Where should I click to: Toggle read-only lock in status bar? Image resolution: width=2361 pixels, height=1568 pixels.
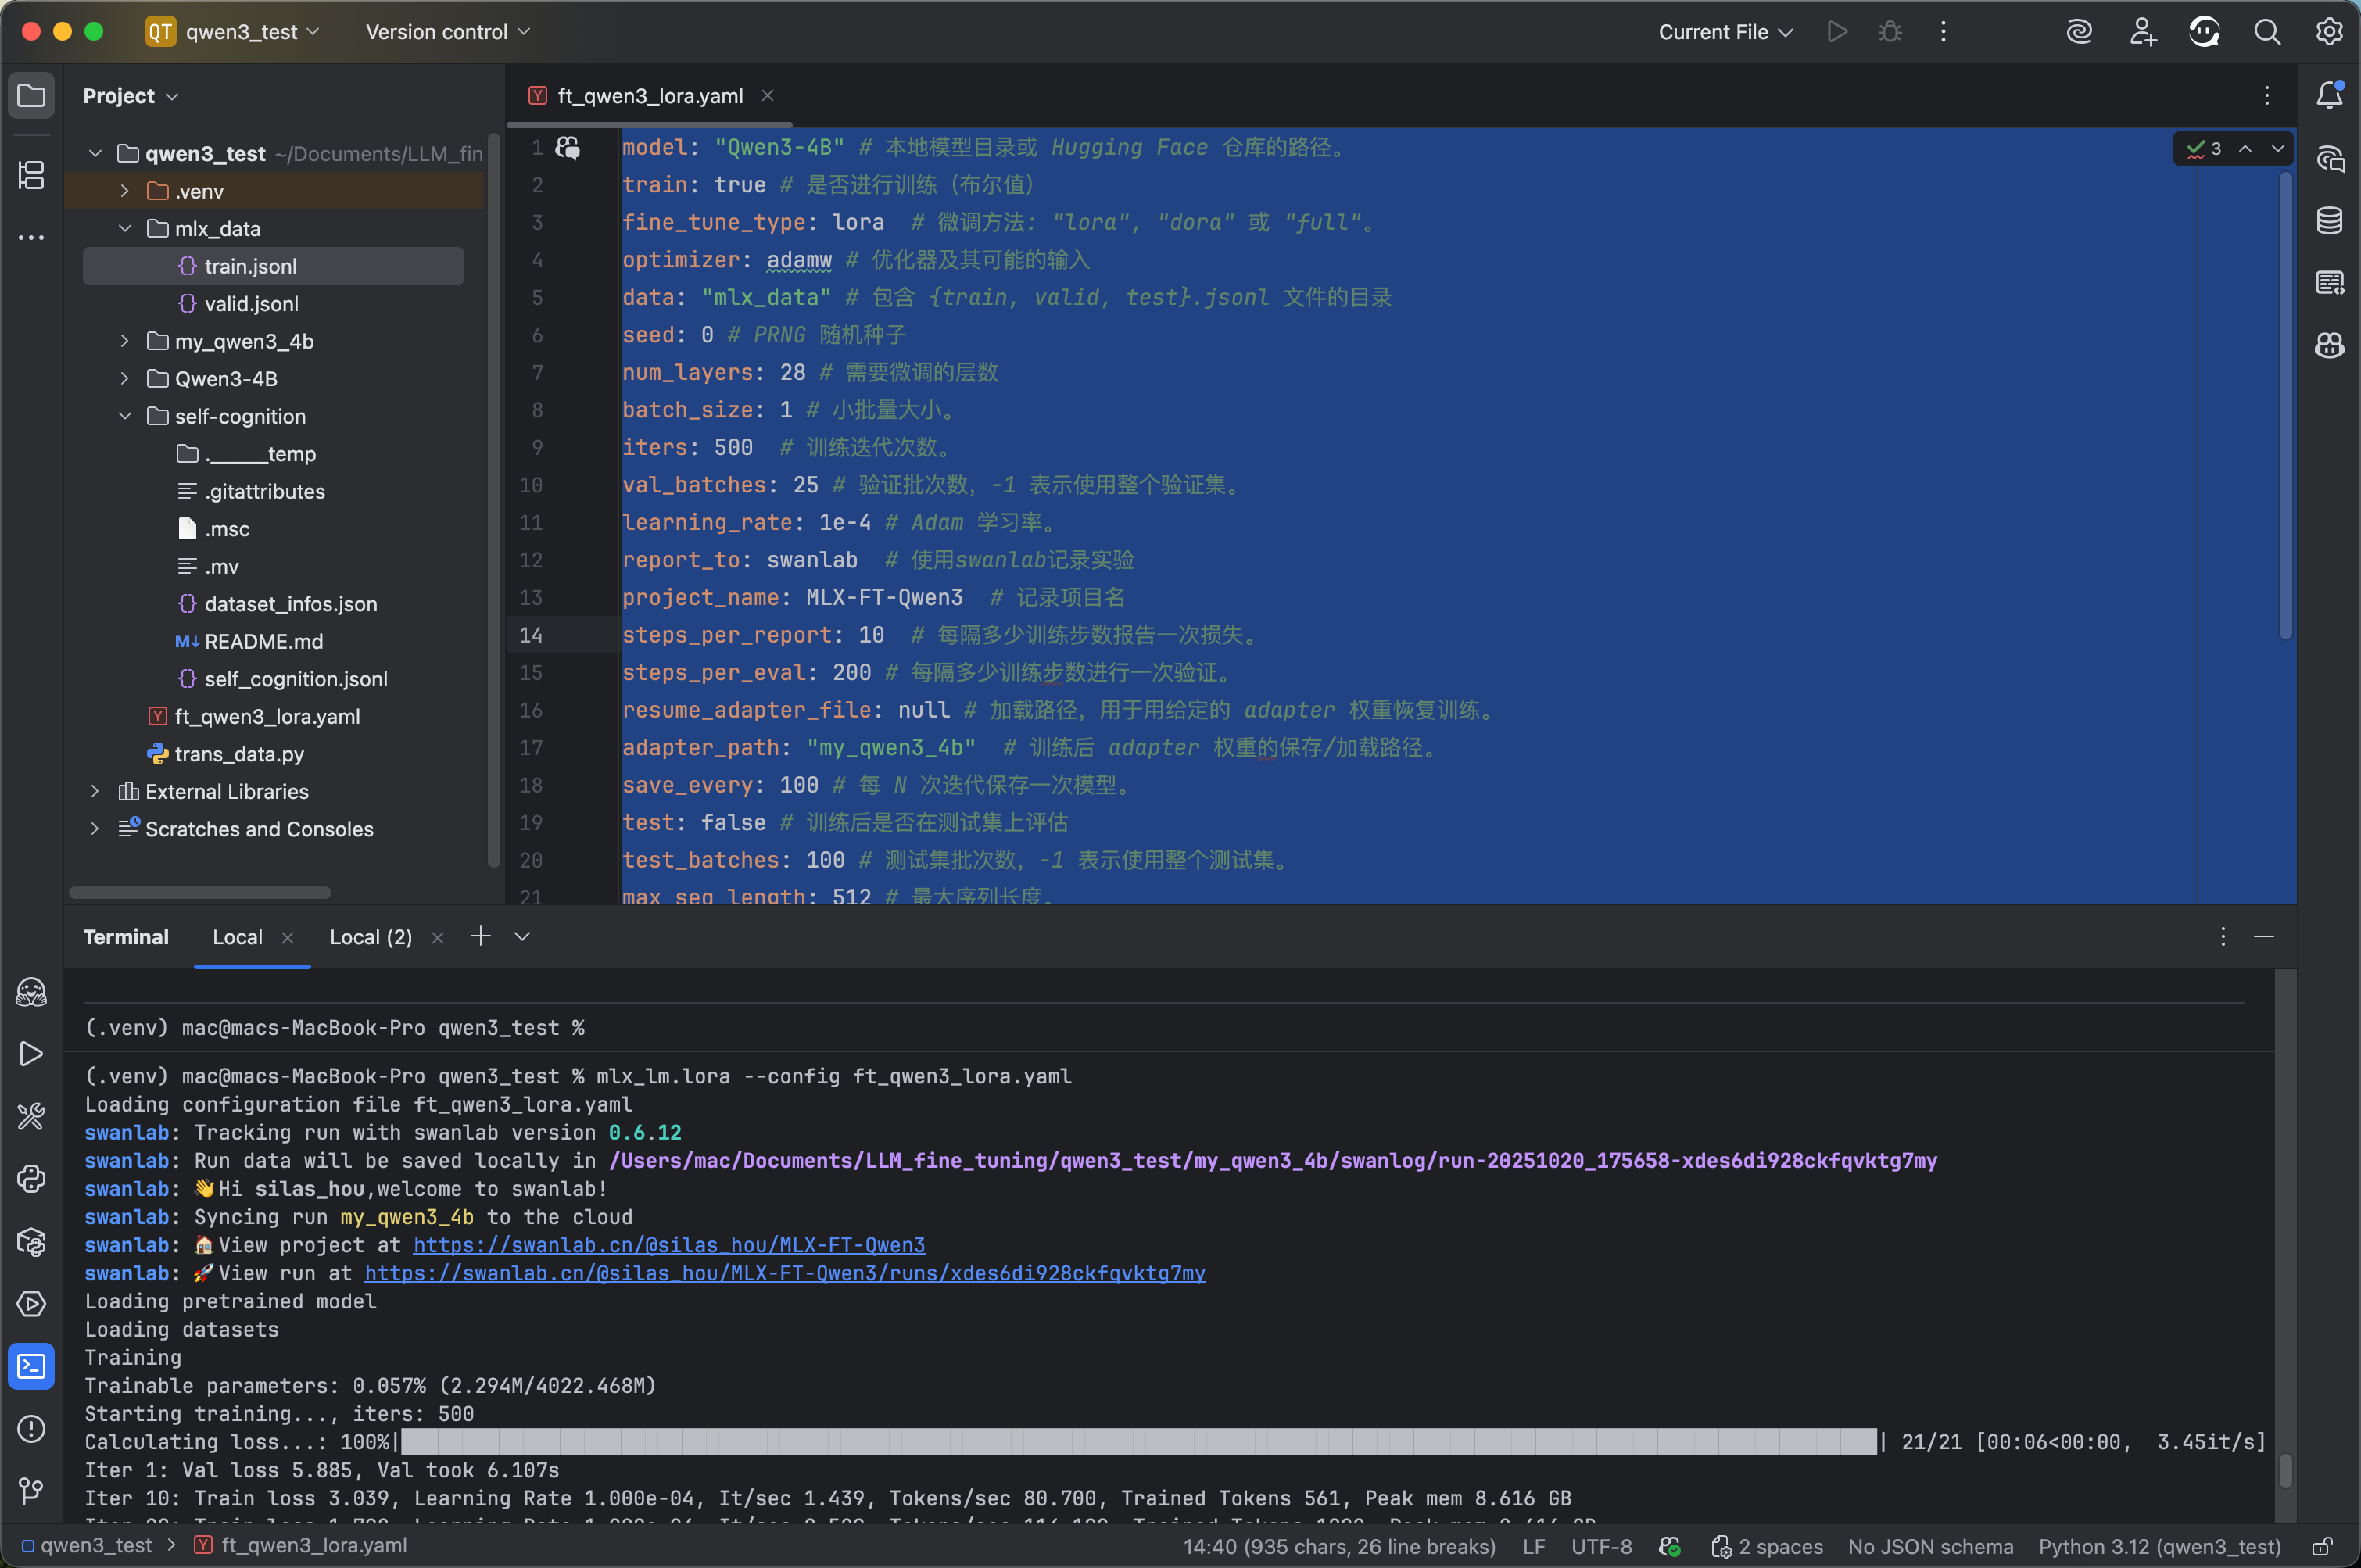pyautogui.click(x=2322, y=1546)
